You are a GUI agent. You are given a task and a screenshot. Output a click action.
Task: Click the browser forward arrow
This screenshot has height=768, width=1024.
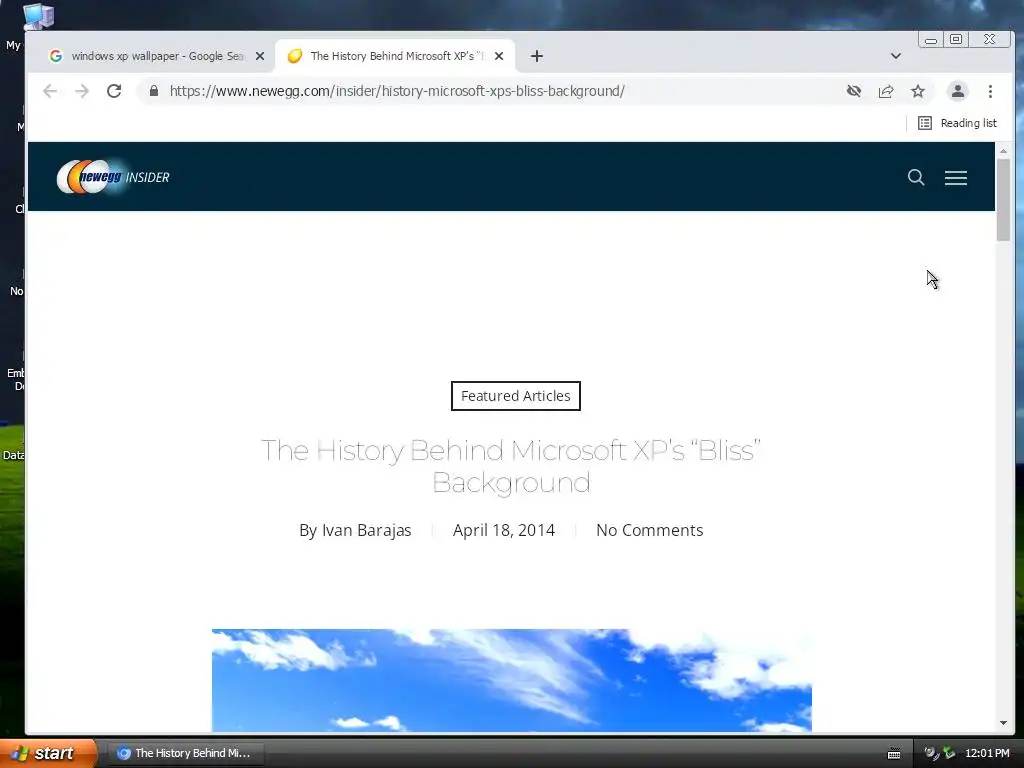click(x=82, y=91)
